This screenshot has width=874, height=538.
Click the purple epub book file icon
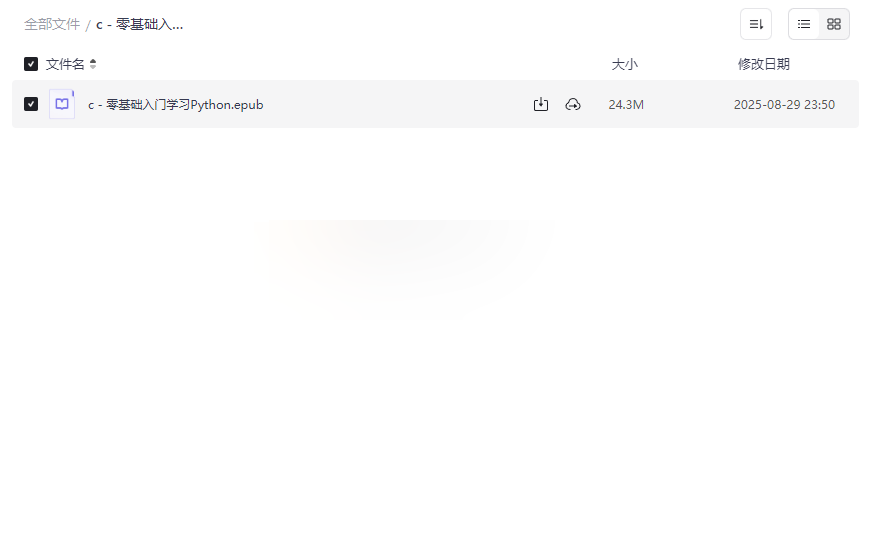pyautogui.click(x=62, y=104)
